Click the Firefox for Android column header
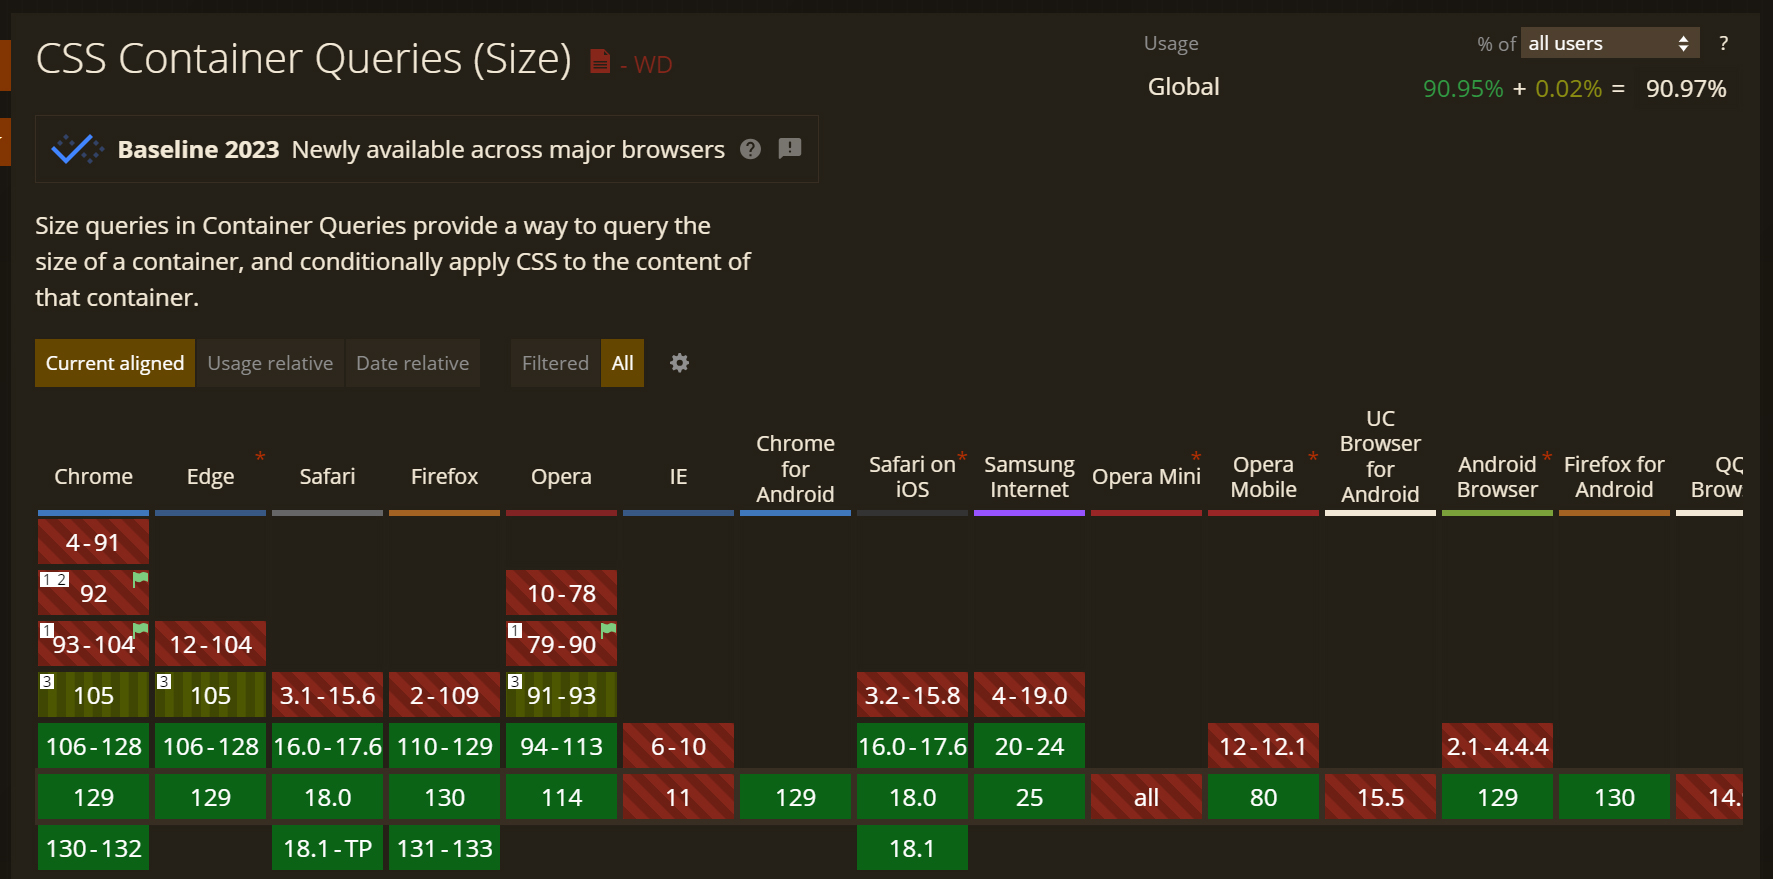 point(1614,476)
